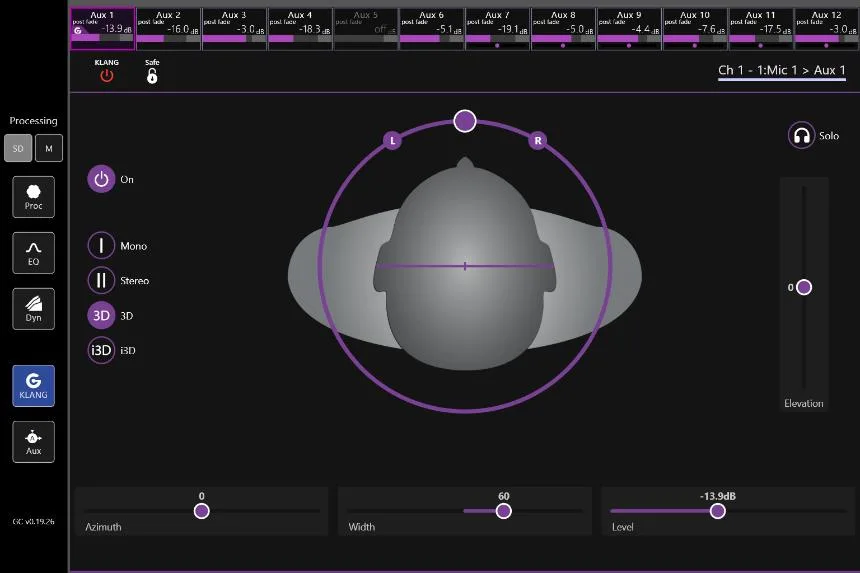Click the Elevation slider handle
This screenshot has height=573, width=860.
tap(804, 287)
